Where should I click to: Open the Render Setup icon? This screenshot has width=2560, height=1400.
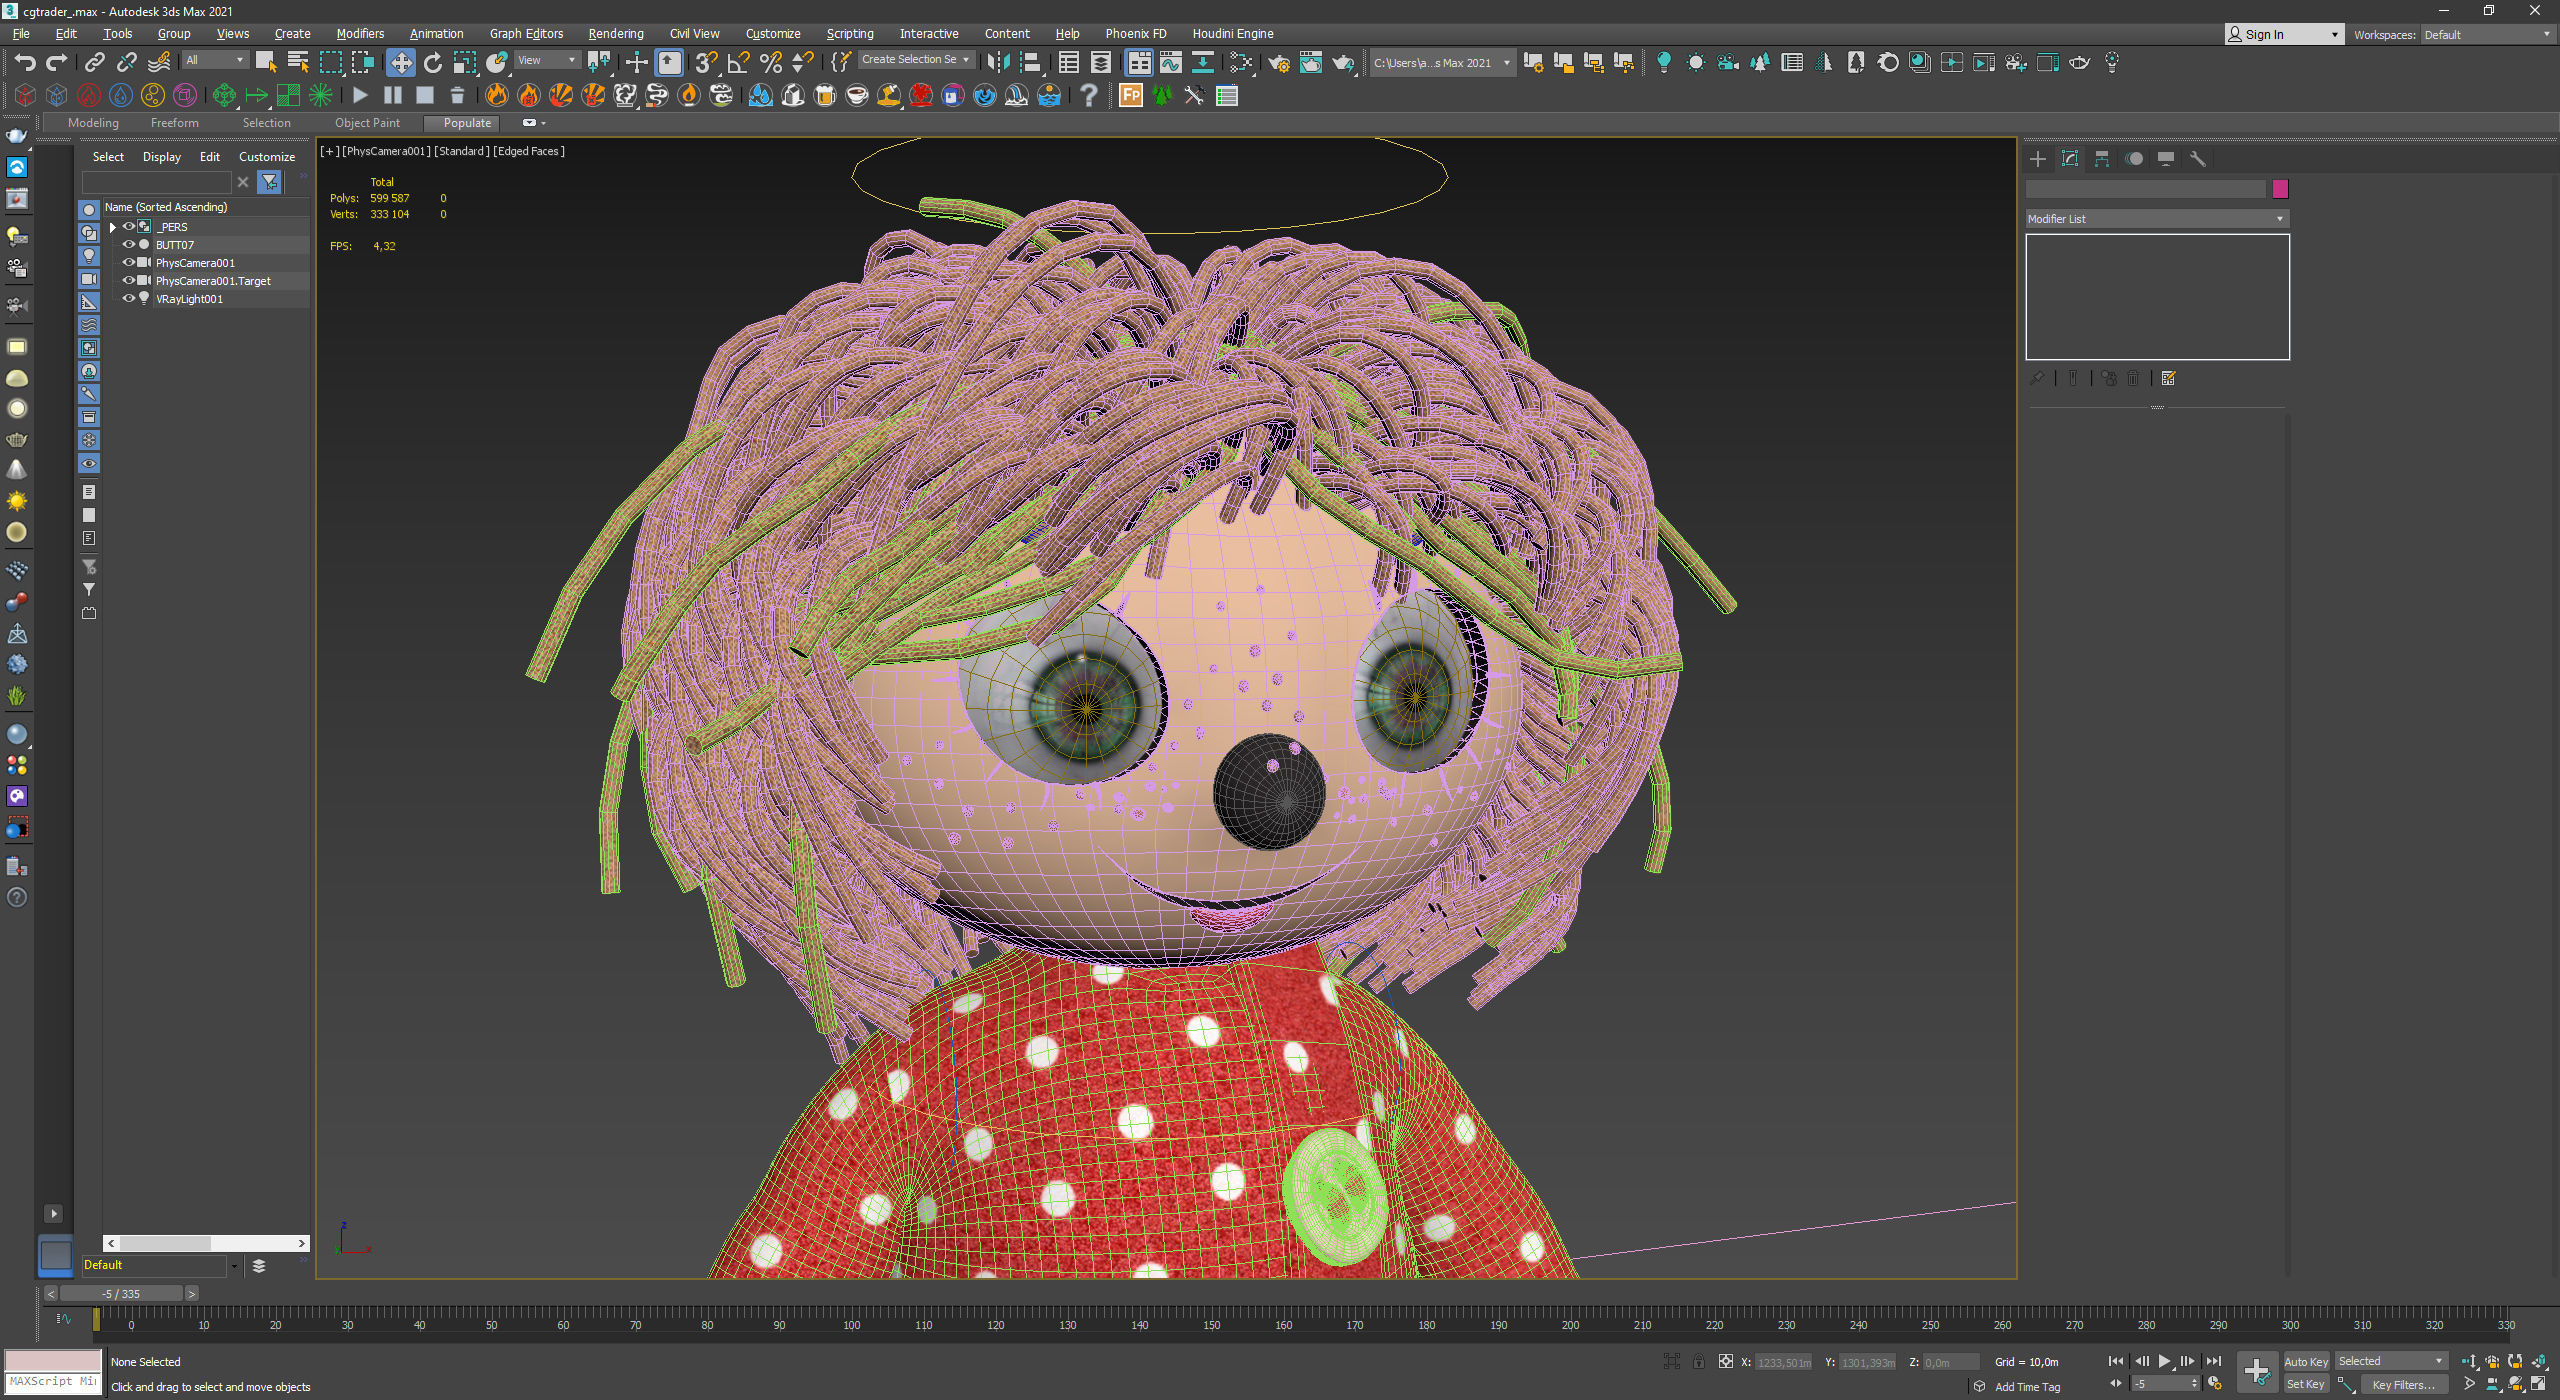click(1279, 63)
